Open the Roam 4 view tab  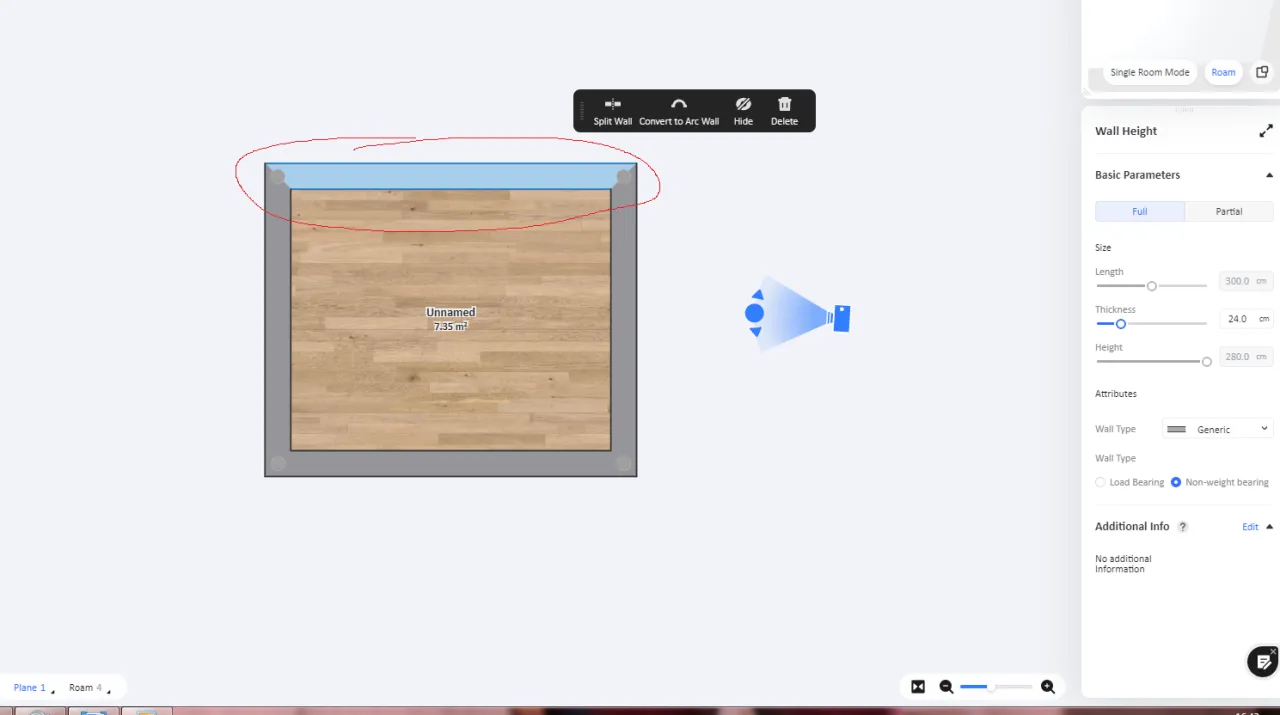[85, 688]
